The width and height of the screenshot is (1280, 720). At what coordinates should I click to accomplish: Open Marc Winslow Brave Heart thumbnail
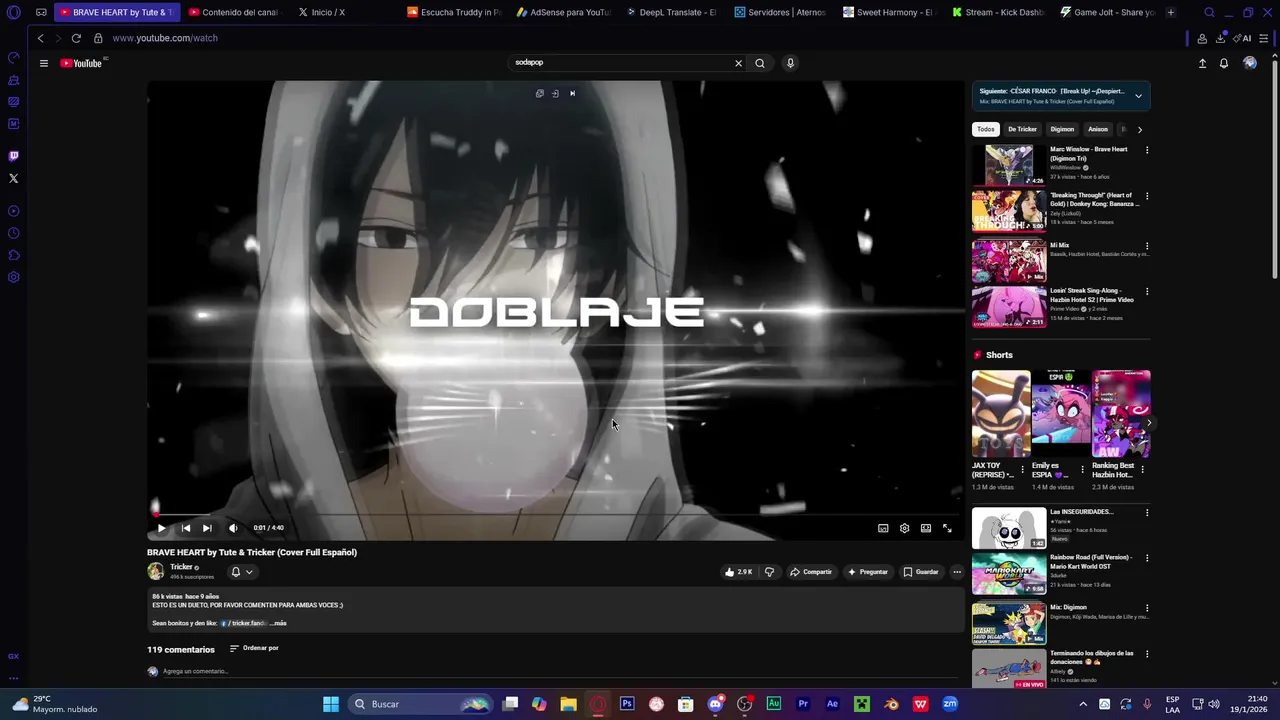pos(1009,165)
